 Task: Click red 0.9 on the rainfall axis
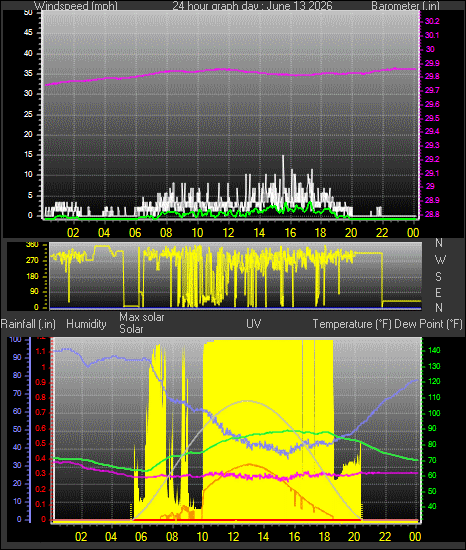coord(41,382)
